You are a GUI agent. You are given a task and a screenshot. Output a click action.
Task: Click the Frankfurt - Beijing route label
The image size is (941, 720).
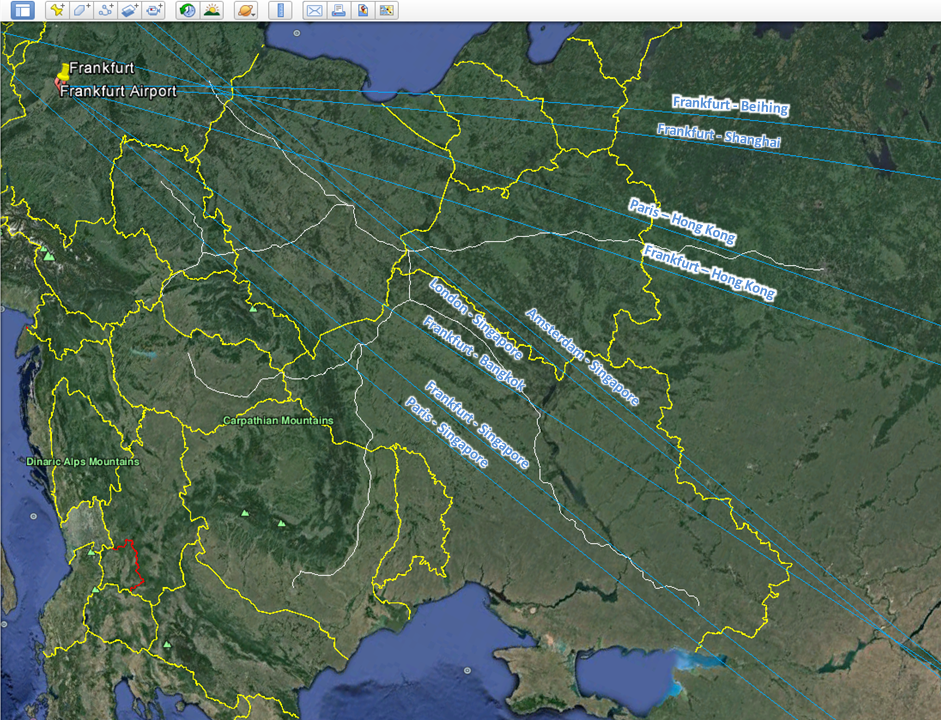[x=730, y=105]
